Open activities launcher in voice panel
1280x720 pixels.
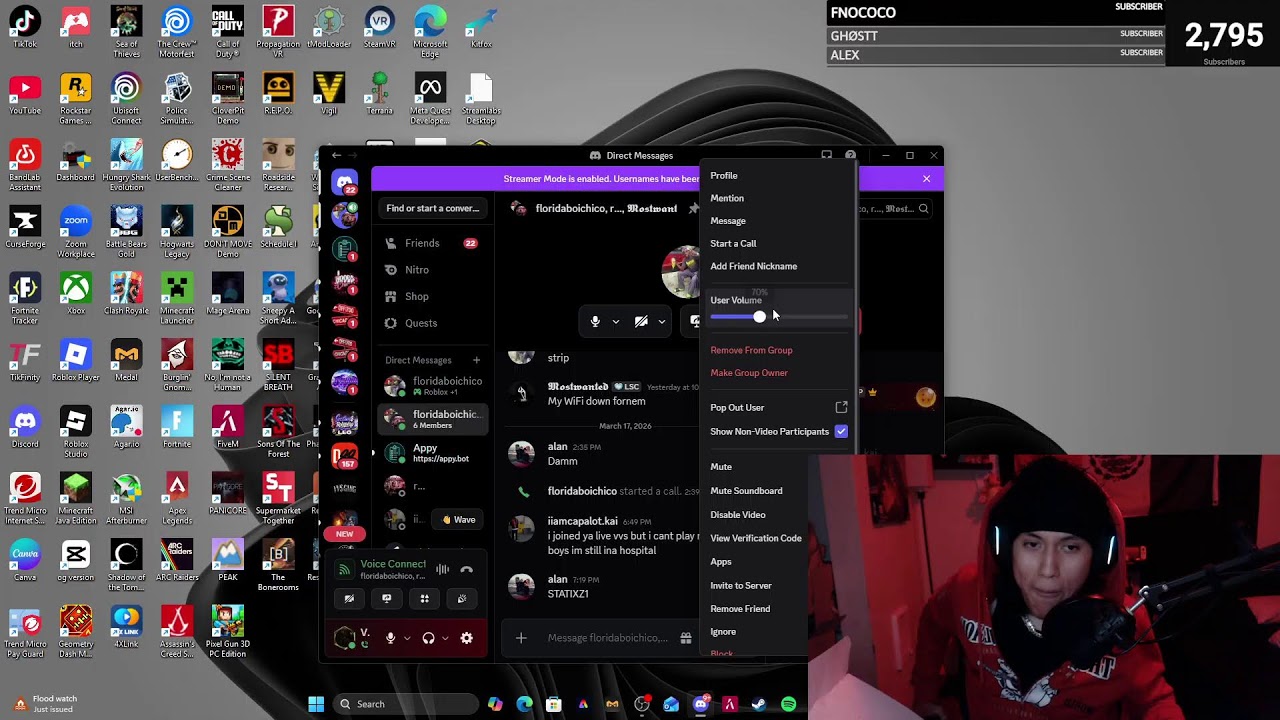[424, 599]
